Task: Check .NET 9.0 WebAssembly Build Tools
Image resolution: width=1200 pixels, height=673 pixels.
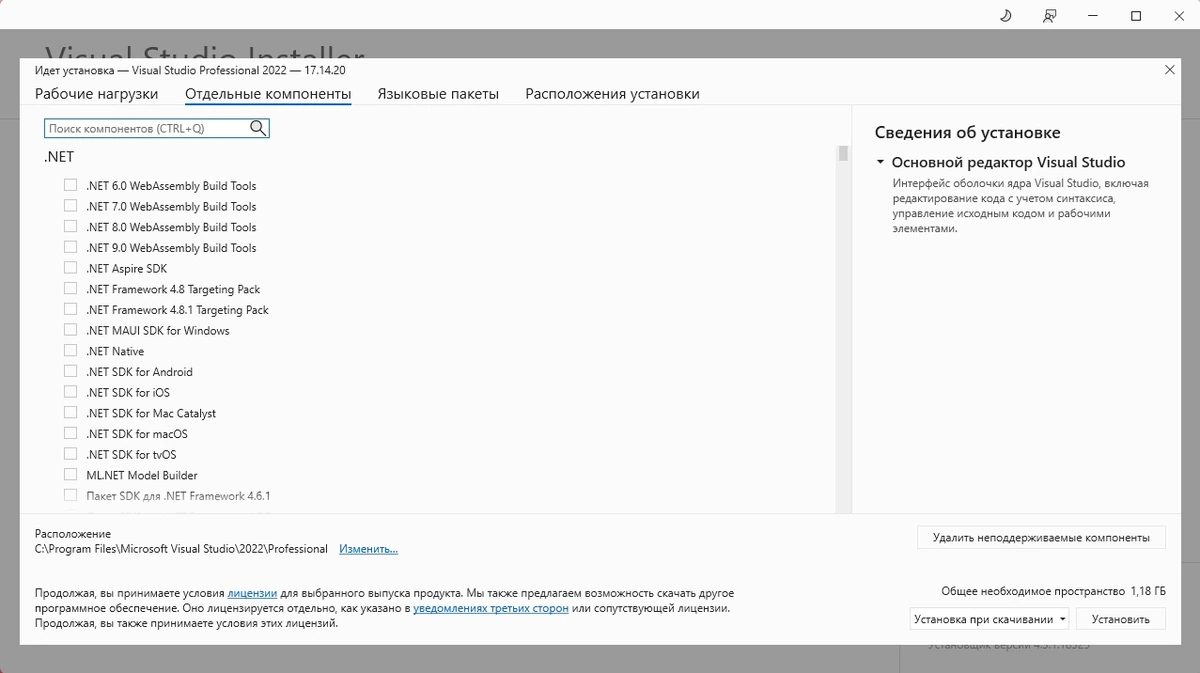Action: (70, 247)
